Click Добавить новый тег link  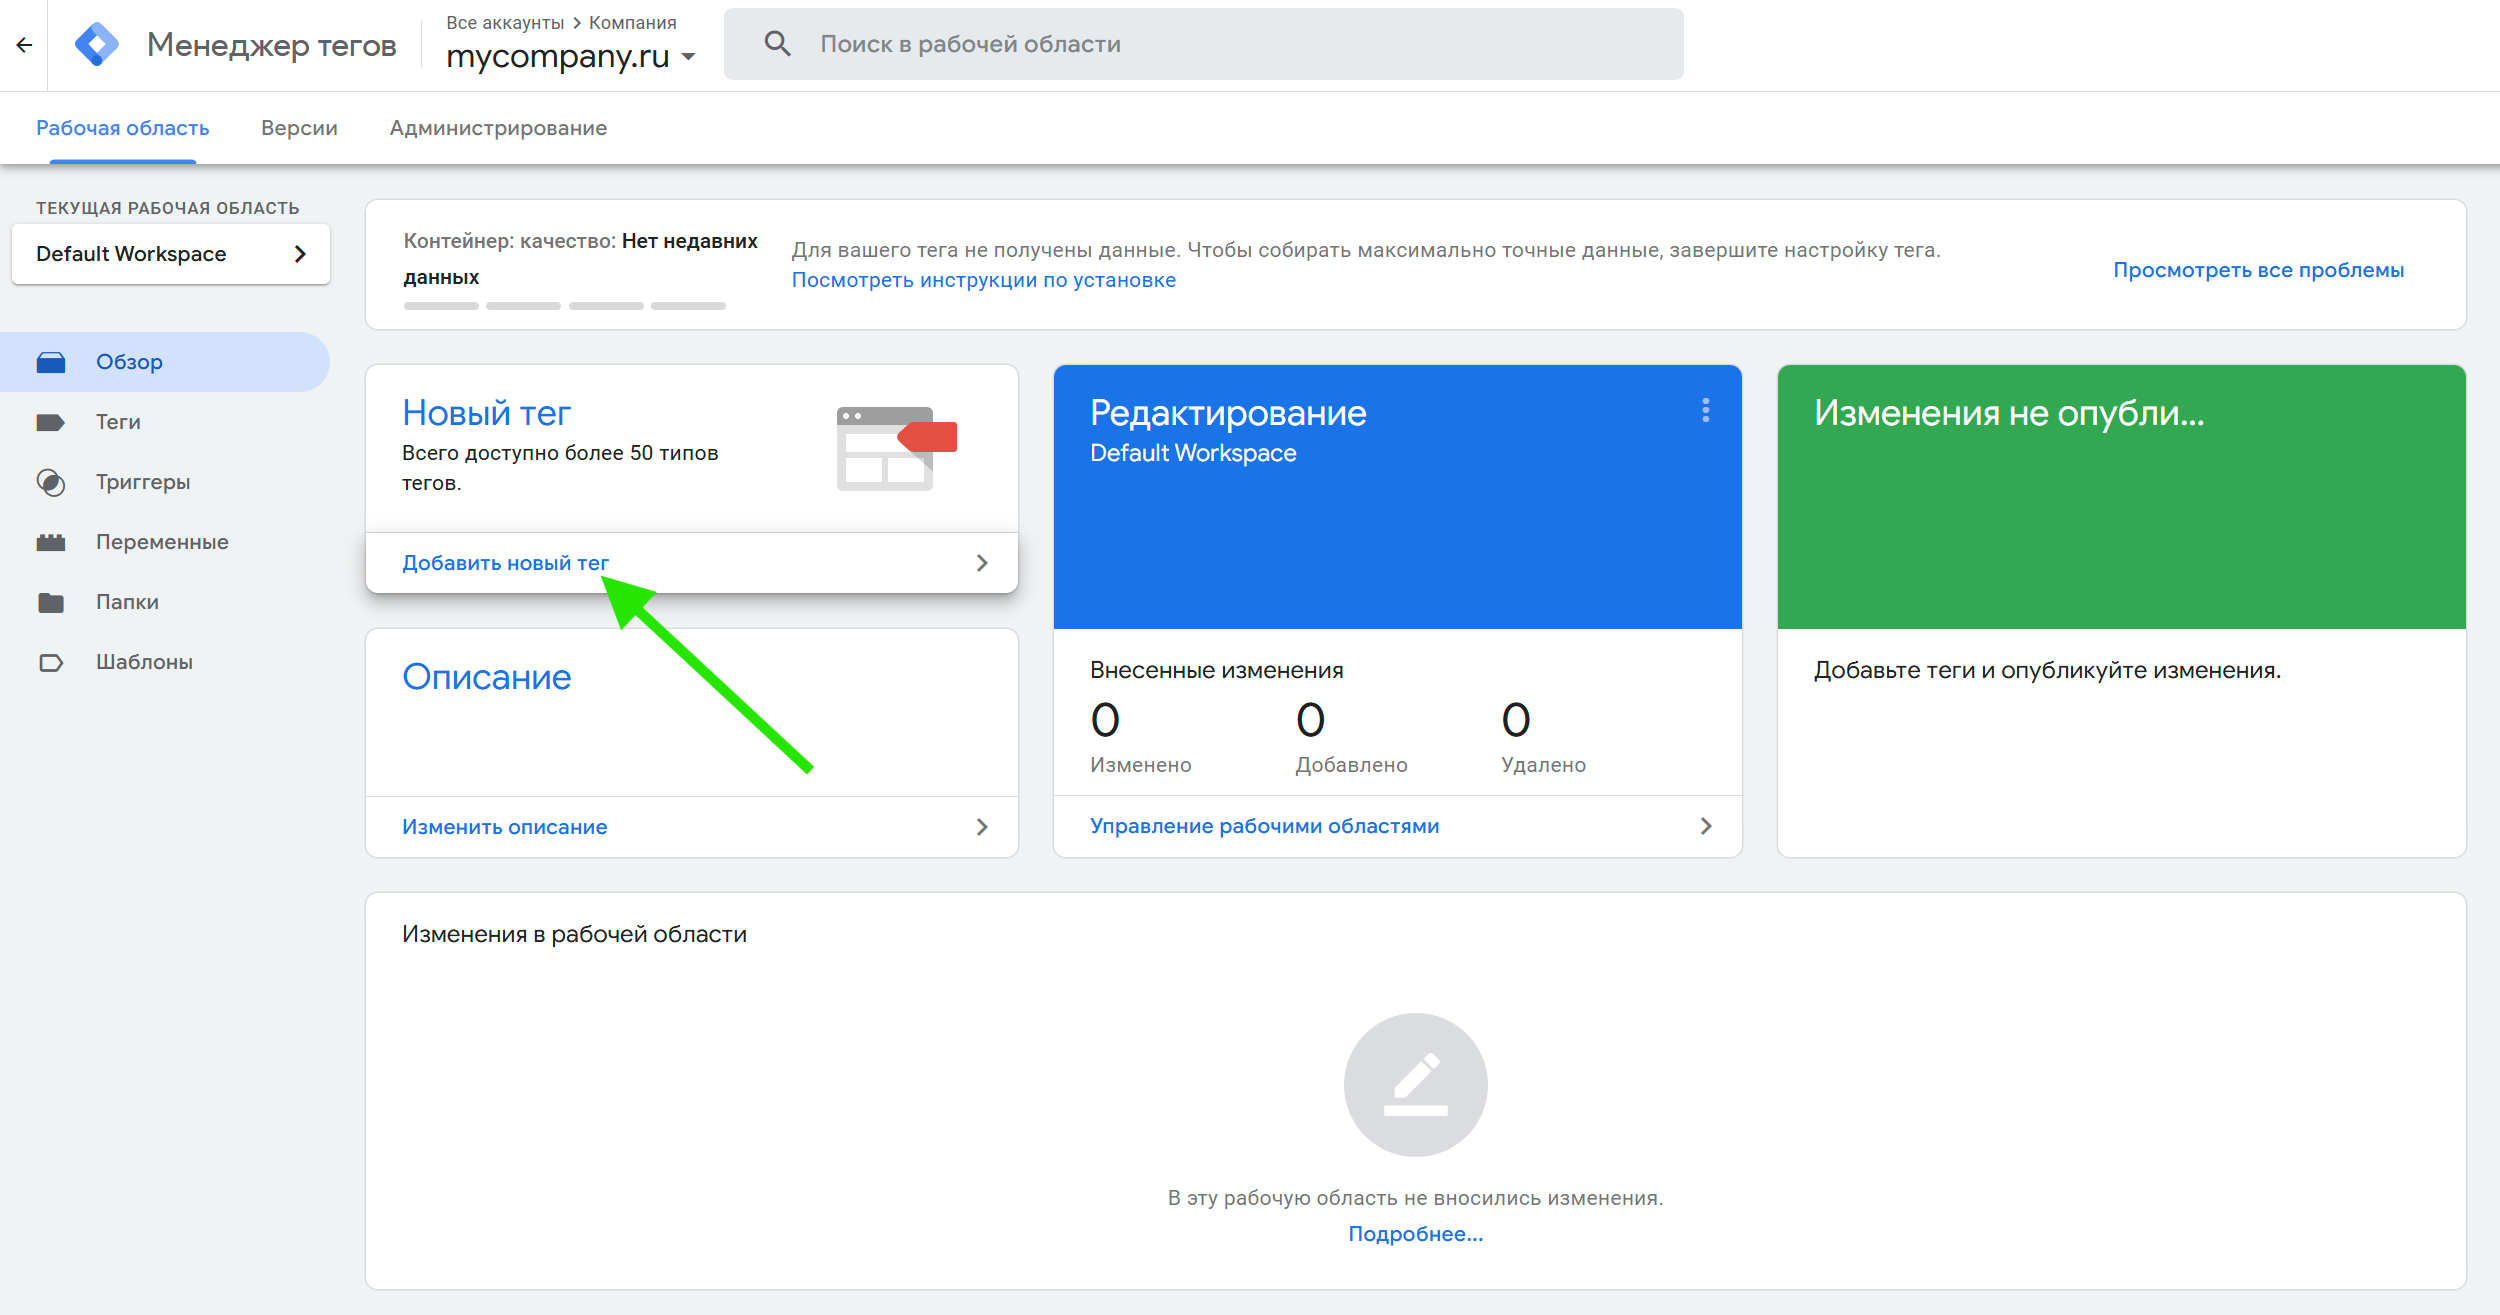[505, 563]
